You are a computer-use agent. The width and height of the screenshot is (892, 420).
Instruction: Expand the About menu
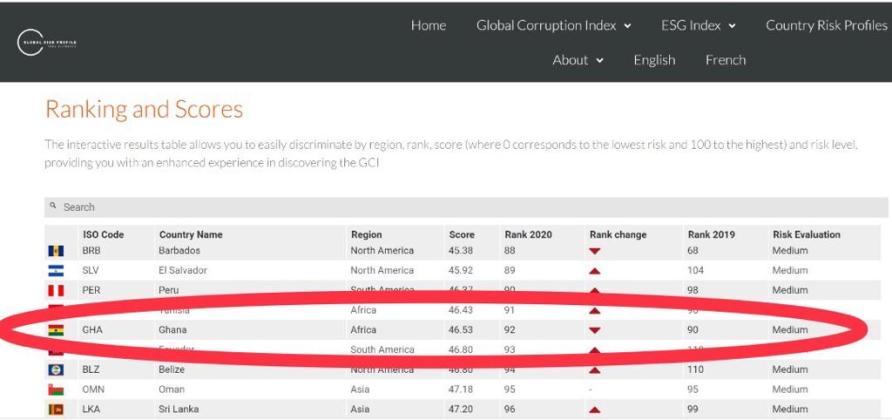(578, 60)
